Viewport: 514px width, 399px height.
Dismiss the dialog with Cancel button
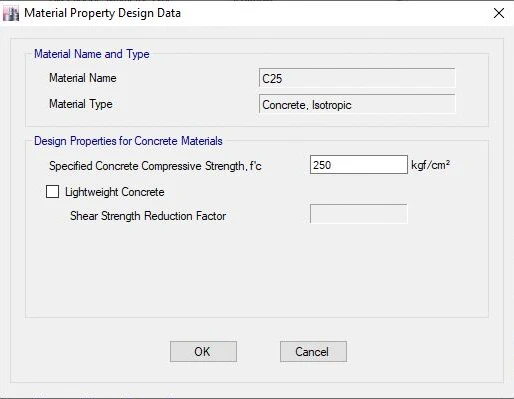pos(313,351)
